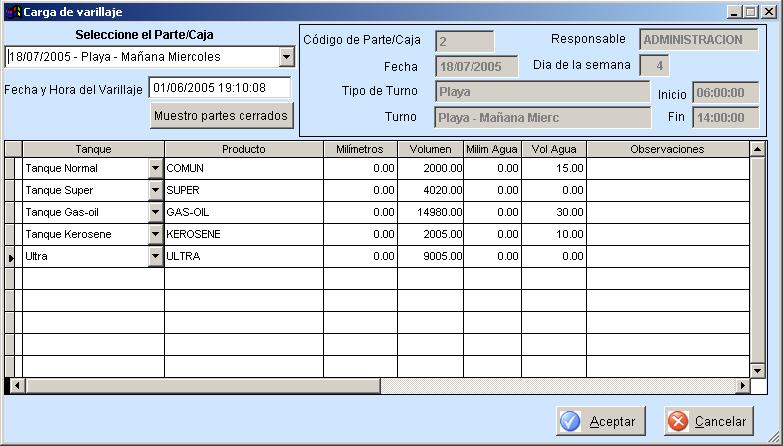Click the Tanque Kerosene cell text
Screen dimensions: 783x446
pyautogui.click(x=68, y=235)
